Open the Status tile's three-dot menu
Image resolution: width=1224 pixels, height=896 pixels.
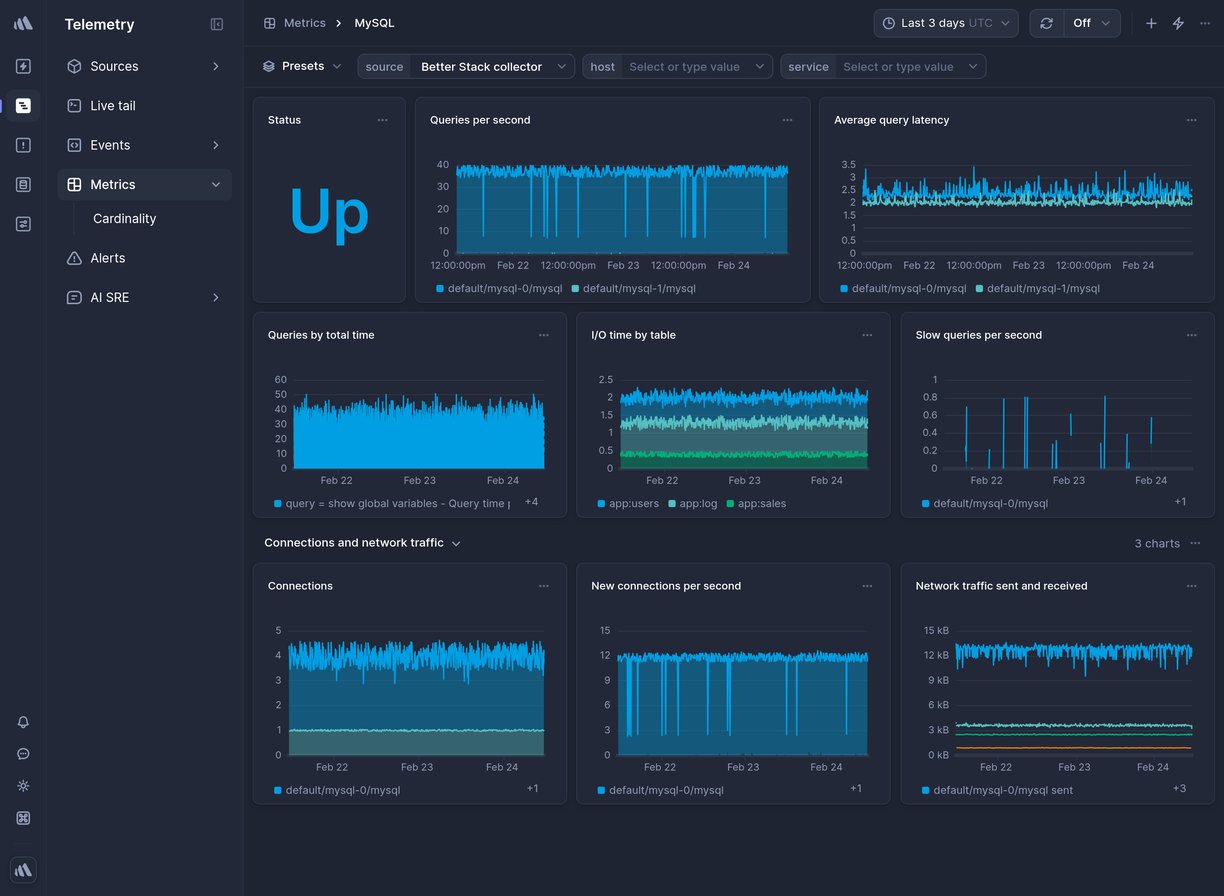coord(383,119)
